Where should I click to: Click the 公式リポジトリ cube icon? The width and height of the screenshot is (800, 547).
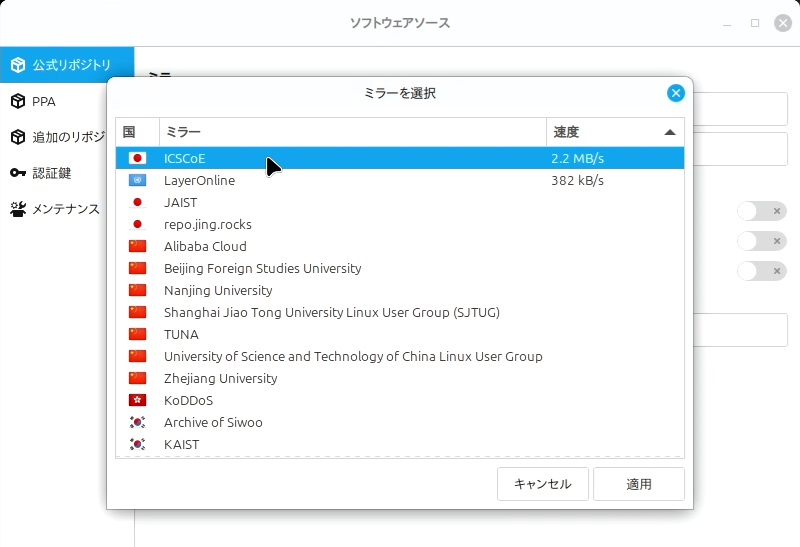(x=17, y=65)
